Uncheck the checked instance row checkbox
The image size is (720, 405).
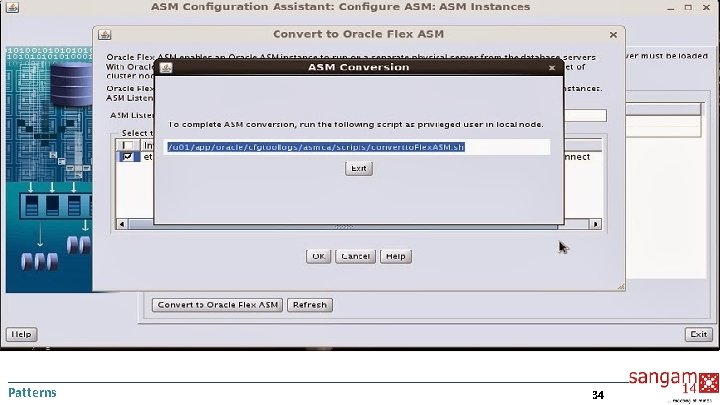tap(128, 157)
